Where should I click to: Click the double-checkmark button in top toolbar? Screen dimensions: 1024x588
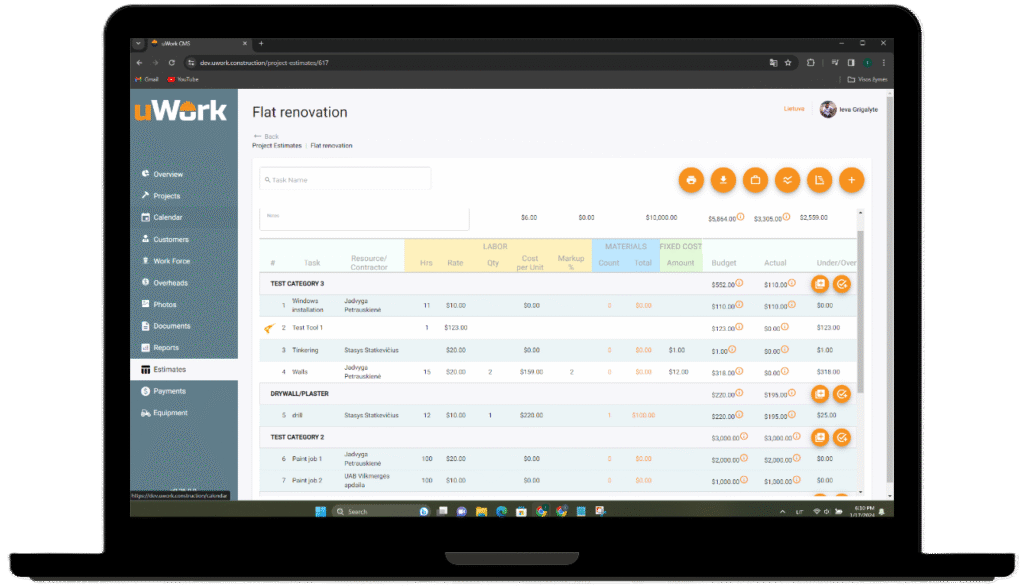pyautogui.click(x=787, y=180)
